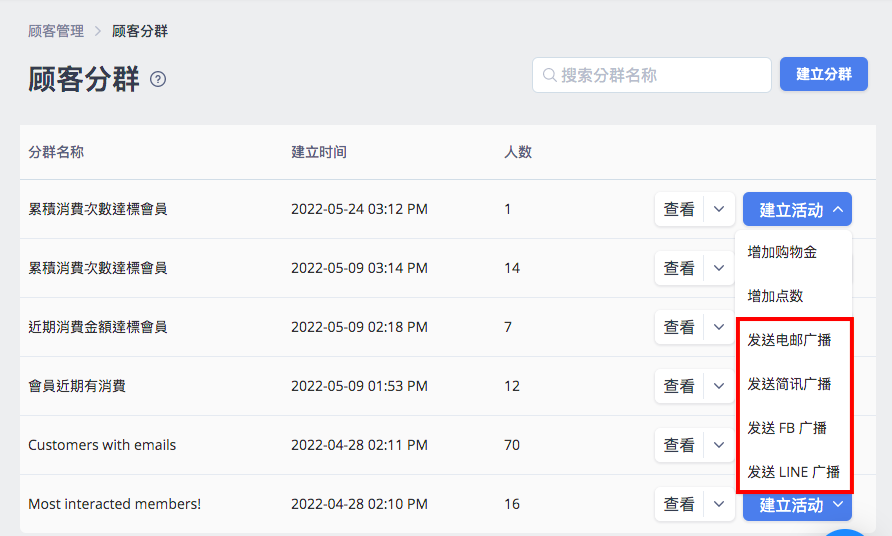Click the member count 16
Viewport: 892px width, 536px height.
512,504
